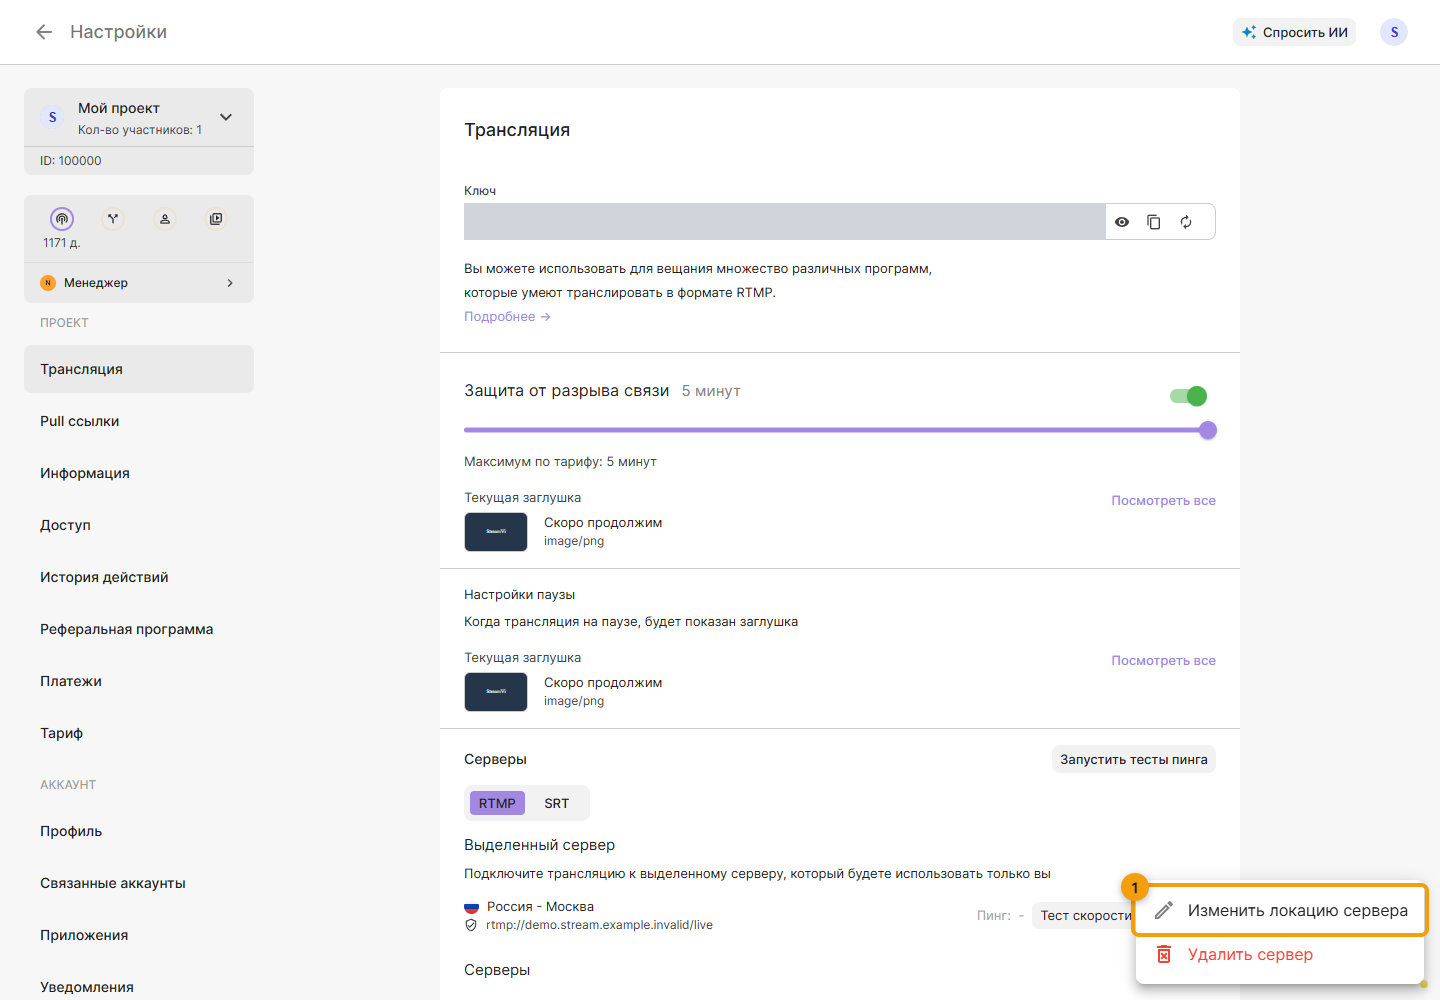Viewport: 1440px width, 1000px height.
Task: Go to Информация settings section
Action: click(x=139, y=473)
